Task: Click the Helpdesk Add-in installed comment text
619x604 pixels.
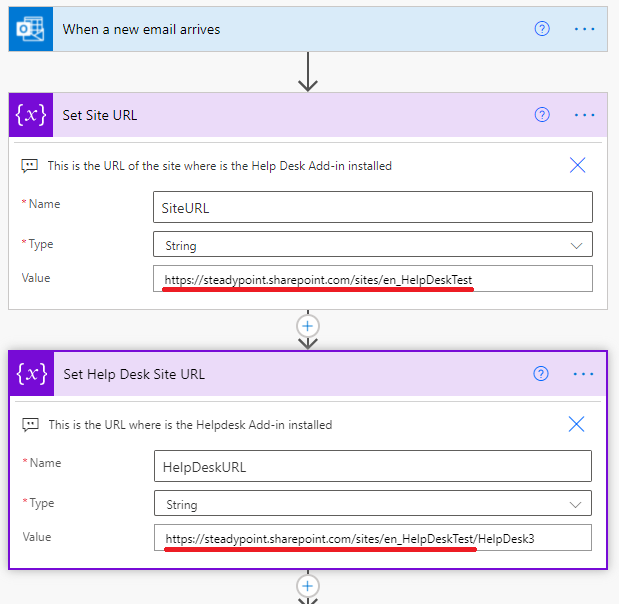Action: (x=190, y=425)
